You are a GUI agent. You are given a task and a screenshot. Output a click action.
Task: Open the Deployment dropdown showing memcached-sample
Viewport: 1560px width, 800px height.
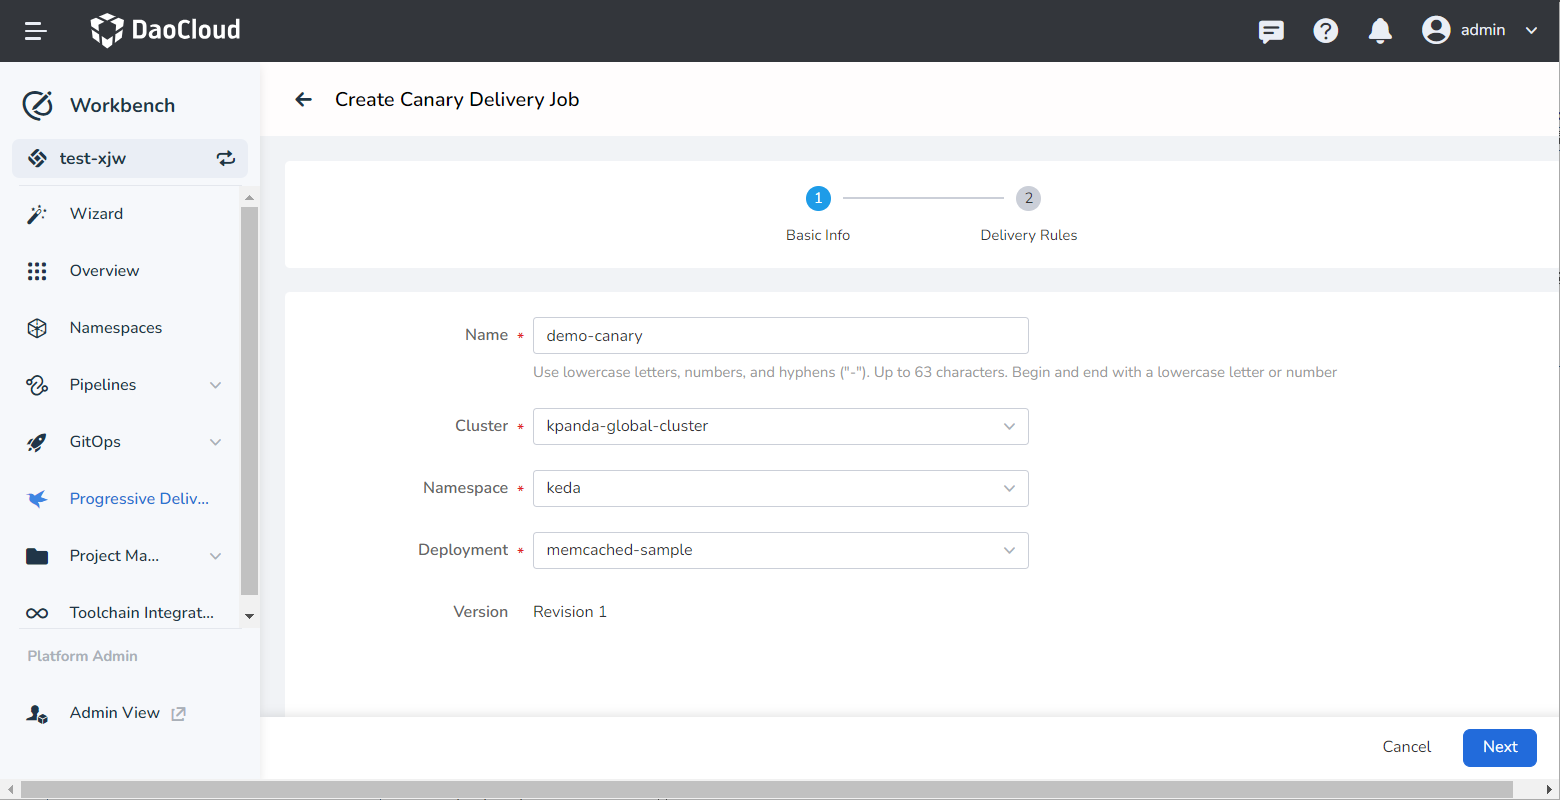pos(780,550)
